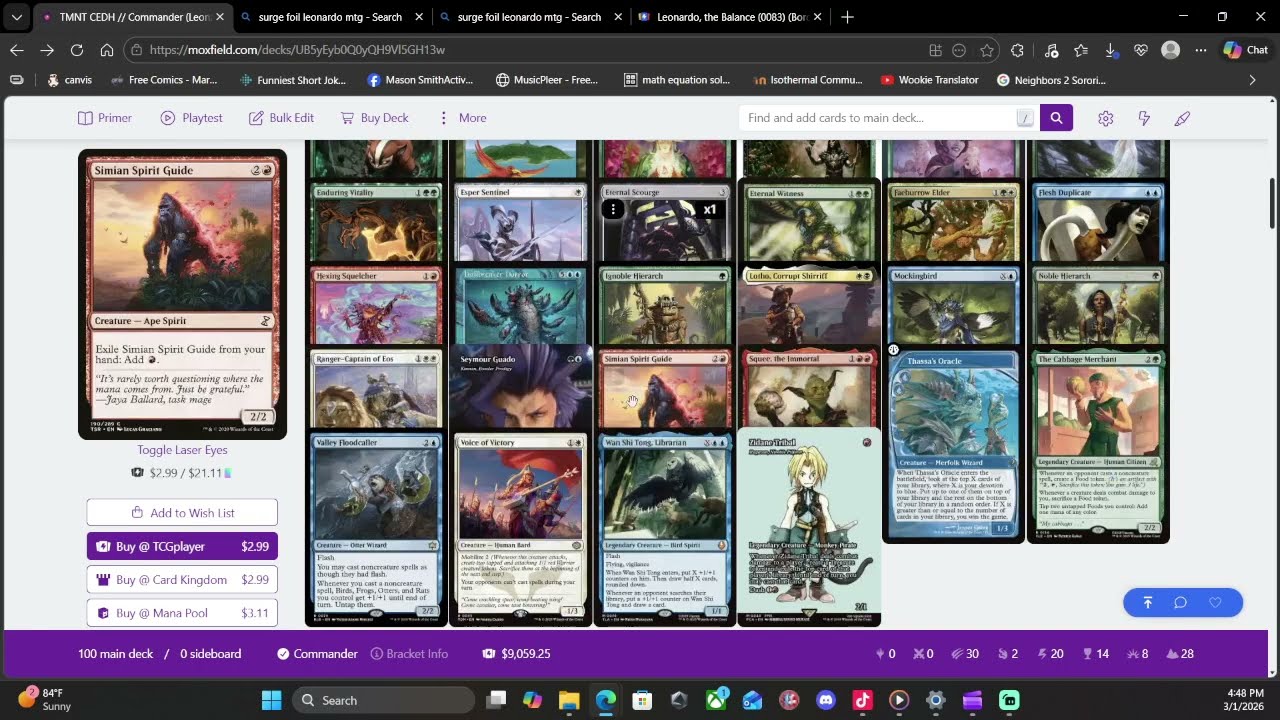Switch to first surge foil leonardo search tab
The width and height of the screenshot is (1280, 720).
(x=331, y=17)
